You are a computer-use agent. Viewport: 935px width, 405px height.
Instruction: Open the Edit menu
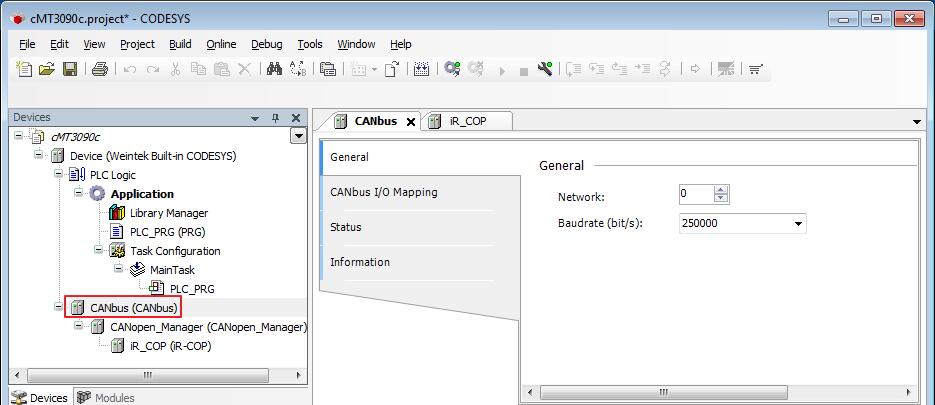pos(59,44)
